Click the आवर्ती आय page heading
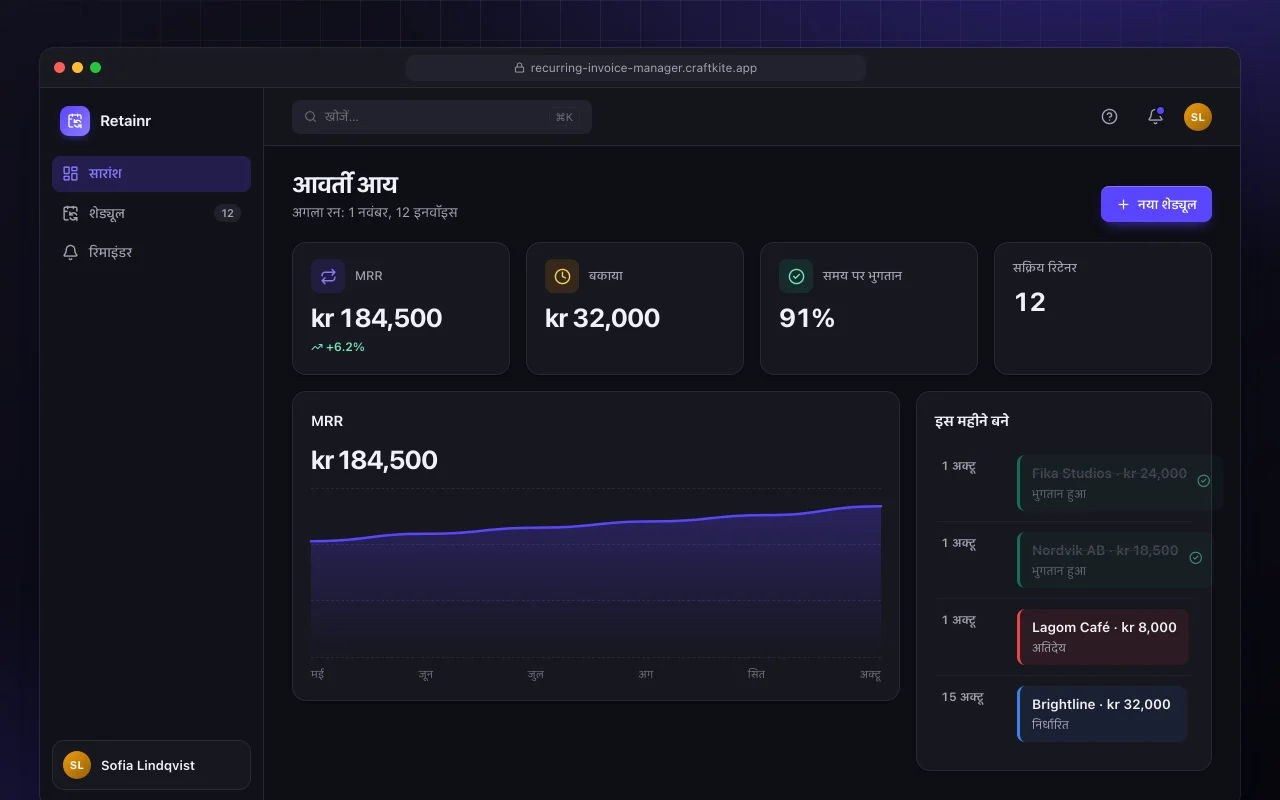Screen dimensions: 1280x800 [345, 184]
